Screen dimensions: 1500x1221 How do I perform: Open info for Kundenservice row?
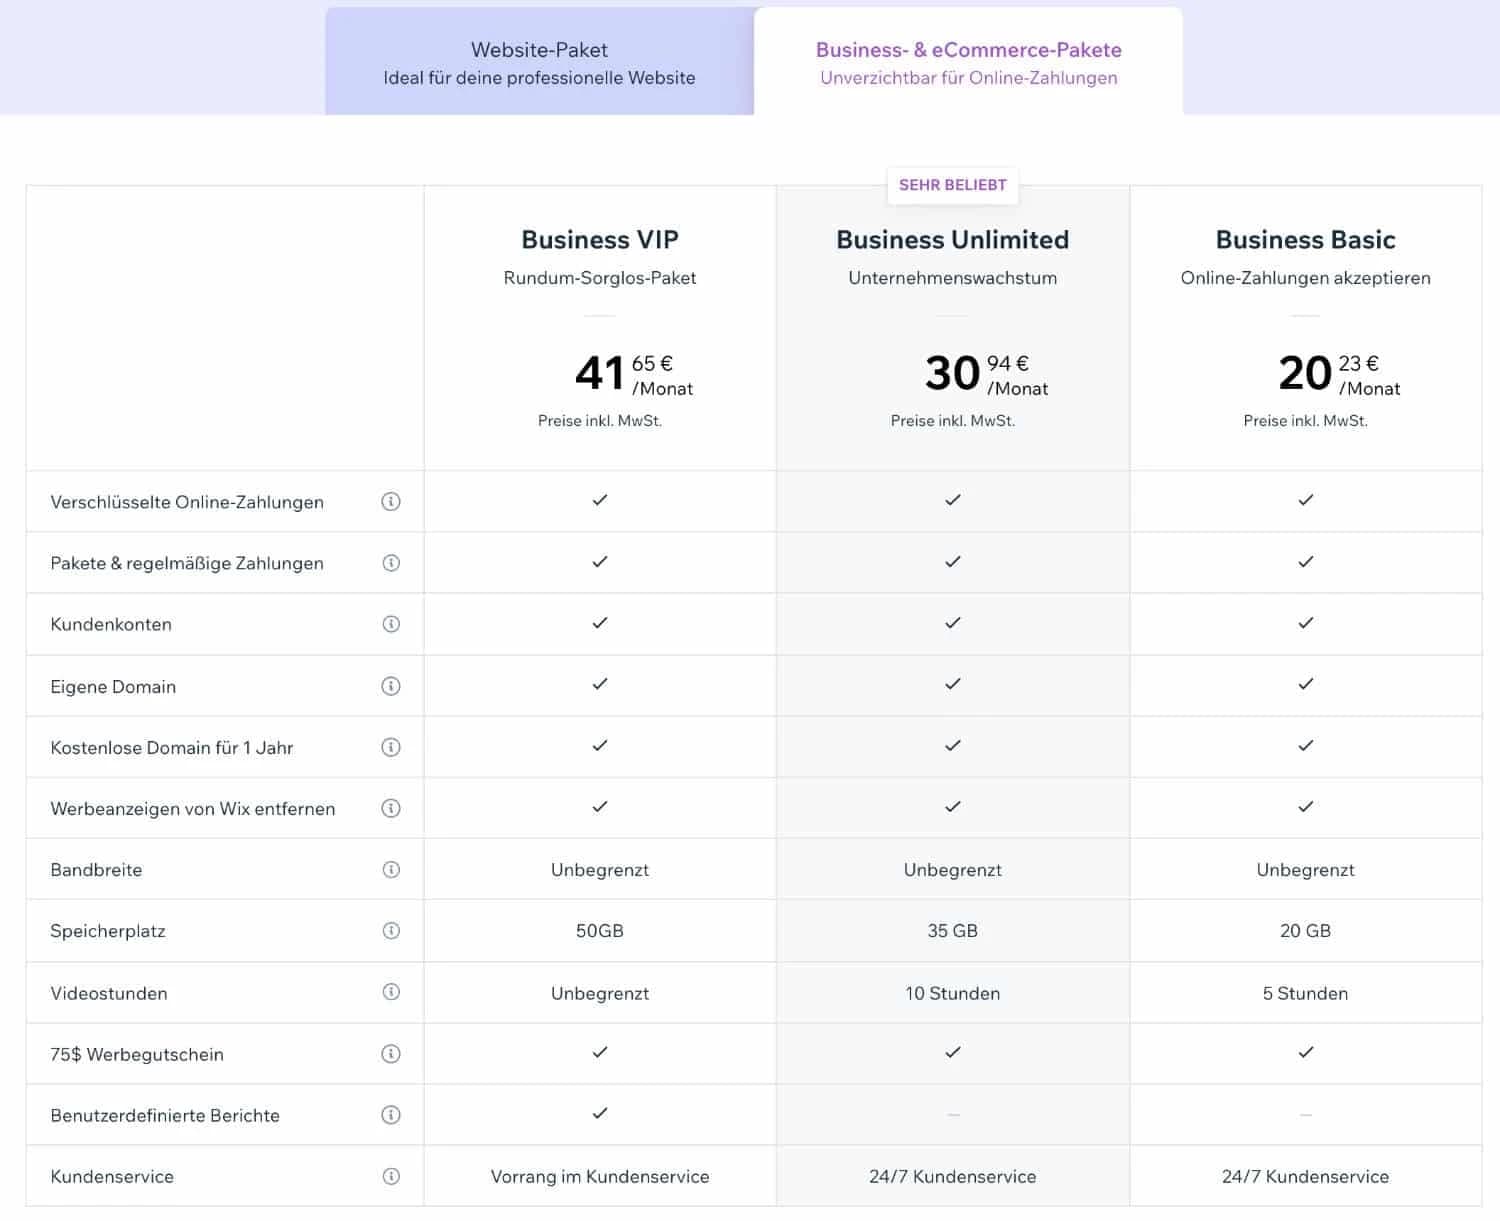[x=391, y=1176]
